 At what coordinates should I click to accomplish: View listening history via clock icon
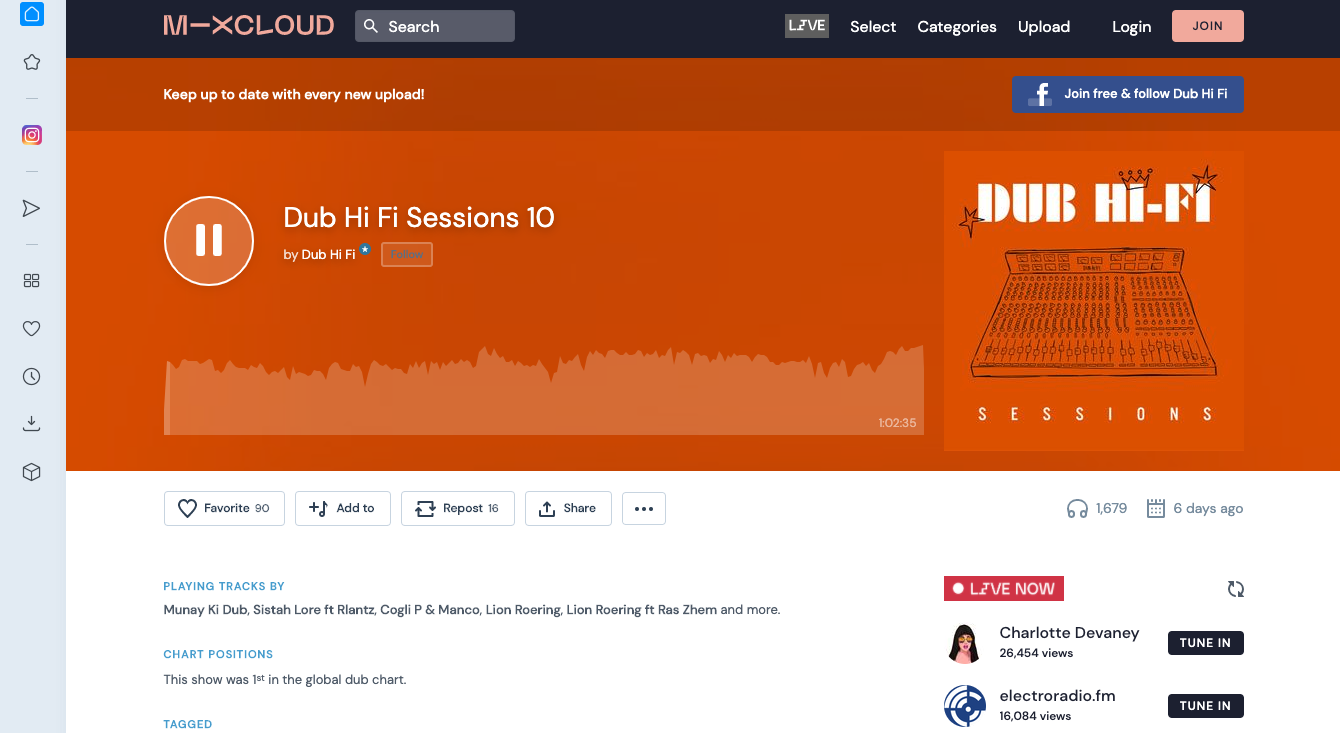31,376
